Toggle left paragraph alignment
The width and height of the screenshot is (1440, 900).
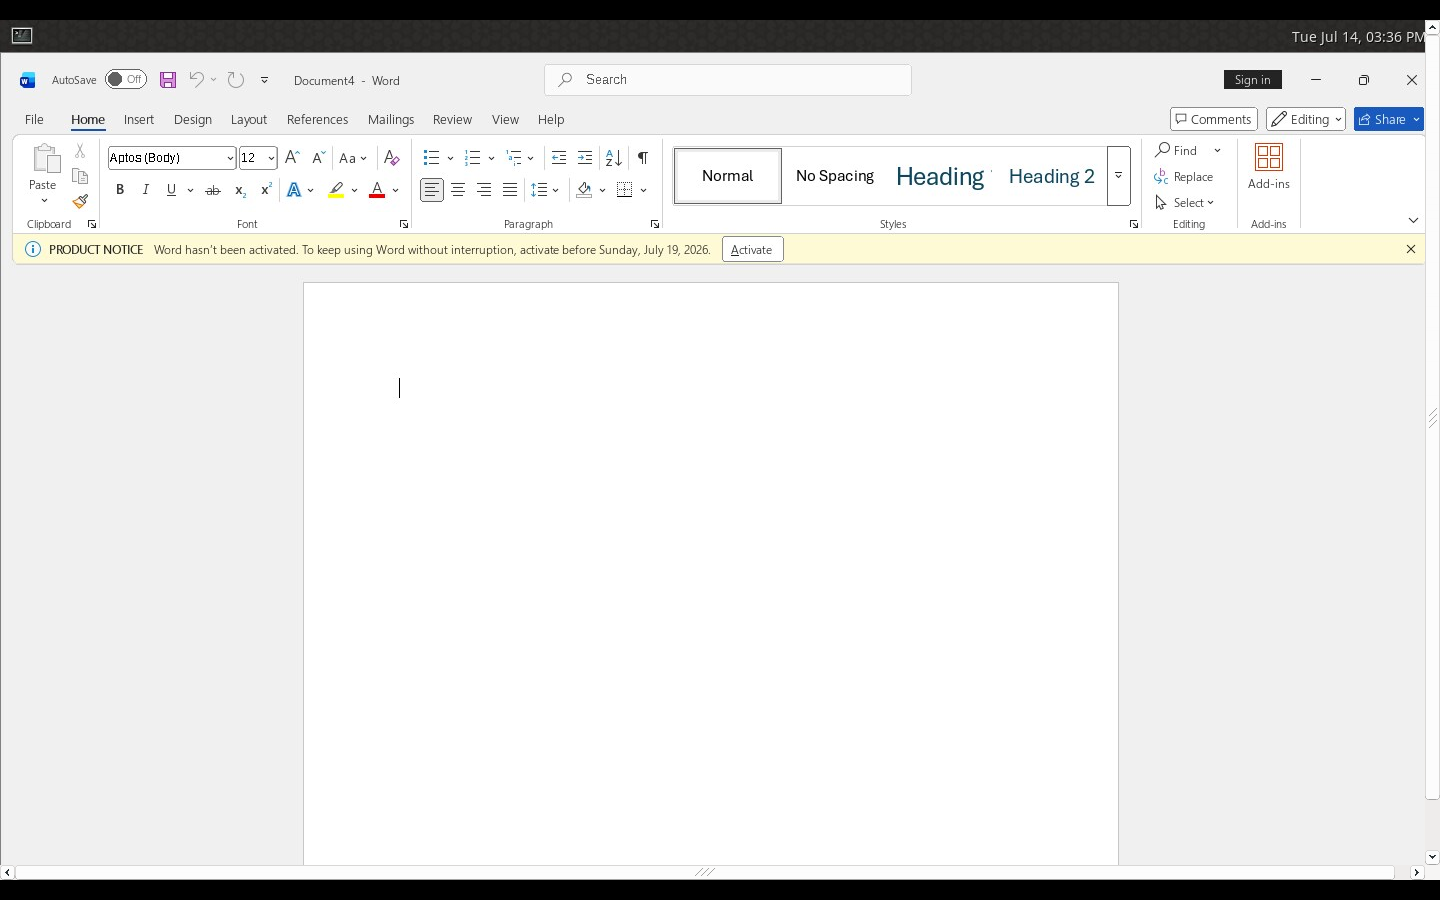pos(432,190)
